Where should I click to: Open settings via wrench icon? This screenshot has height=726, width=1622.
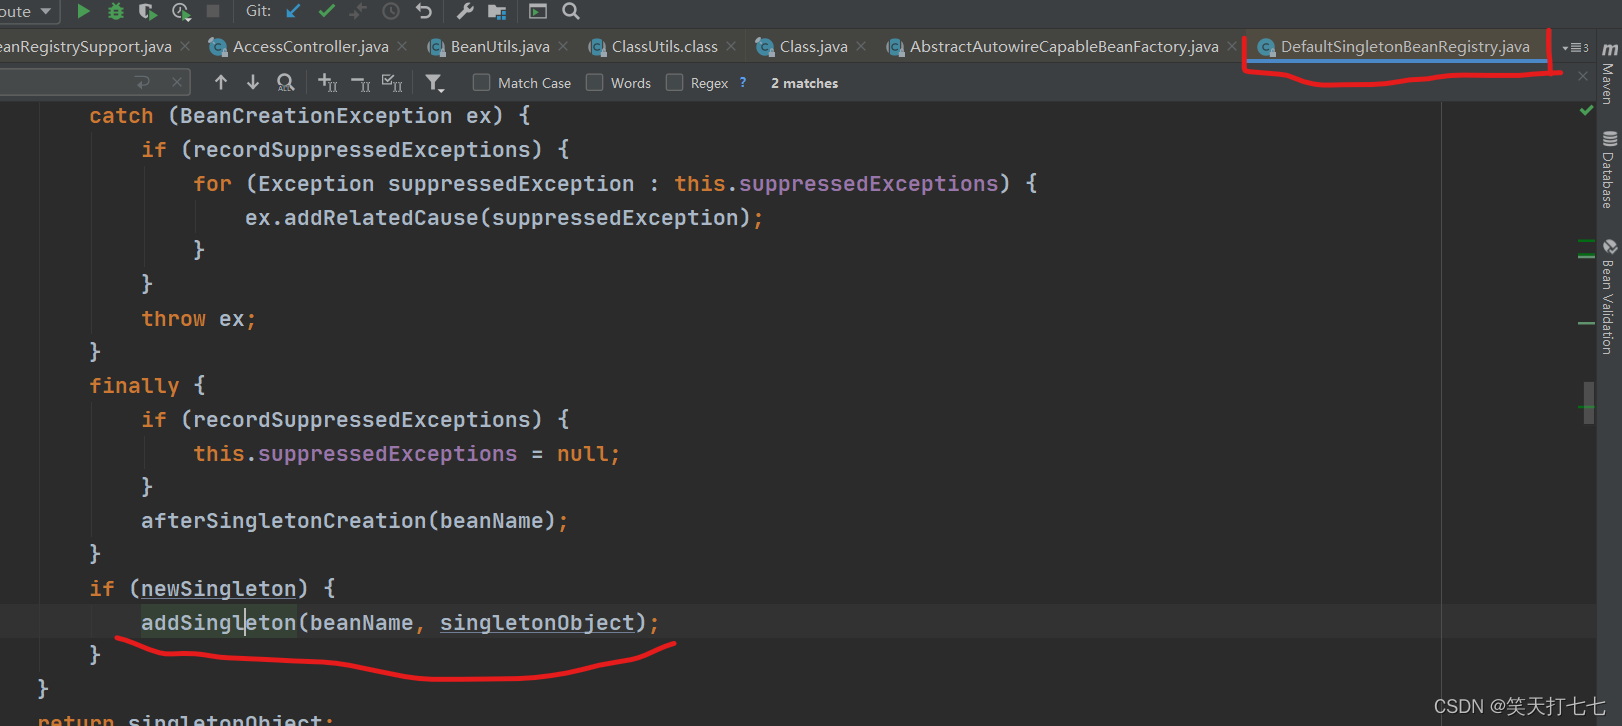click(x=465, y=11)
